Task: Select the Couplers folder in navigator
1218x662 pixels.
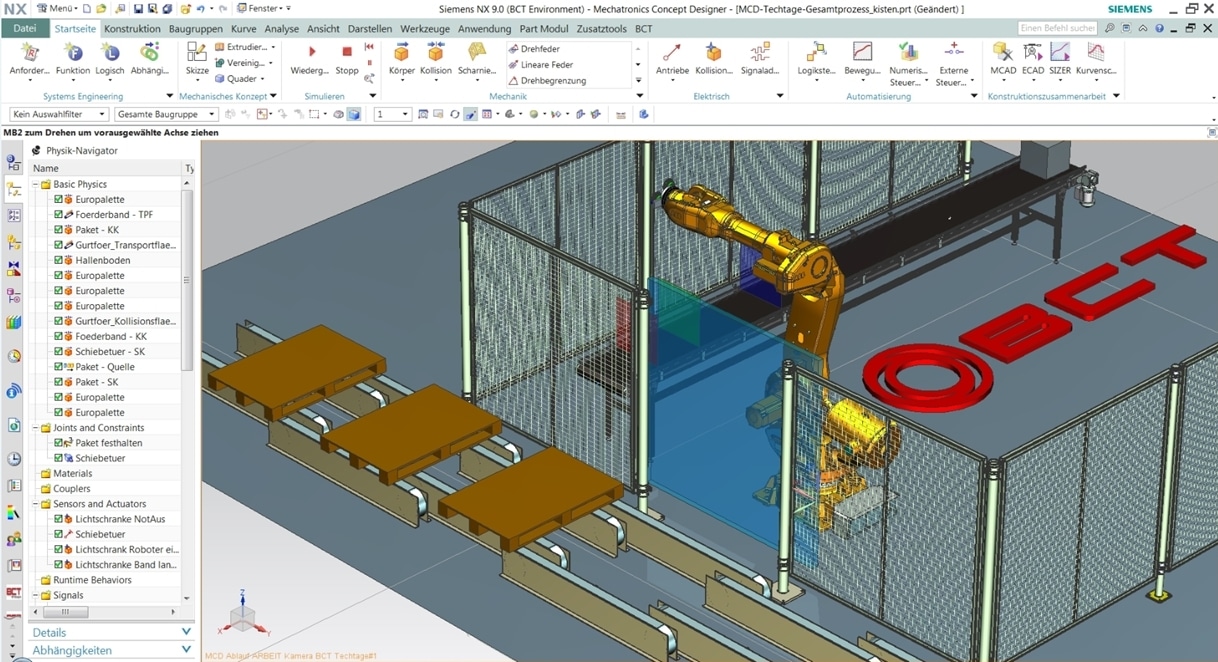Action: pyautogui.click(x=71, y=489)
